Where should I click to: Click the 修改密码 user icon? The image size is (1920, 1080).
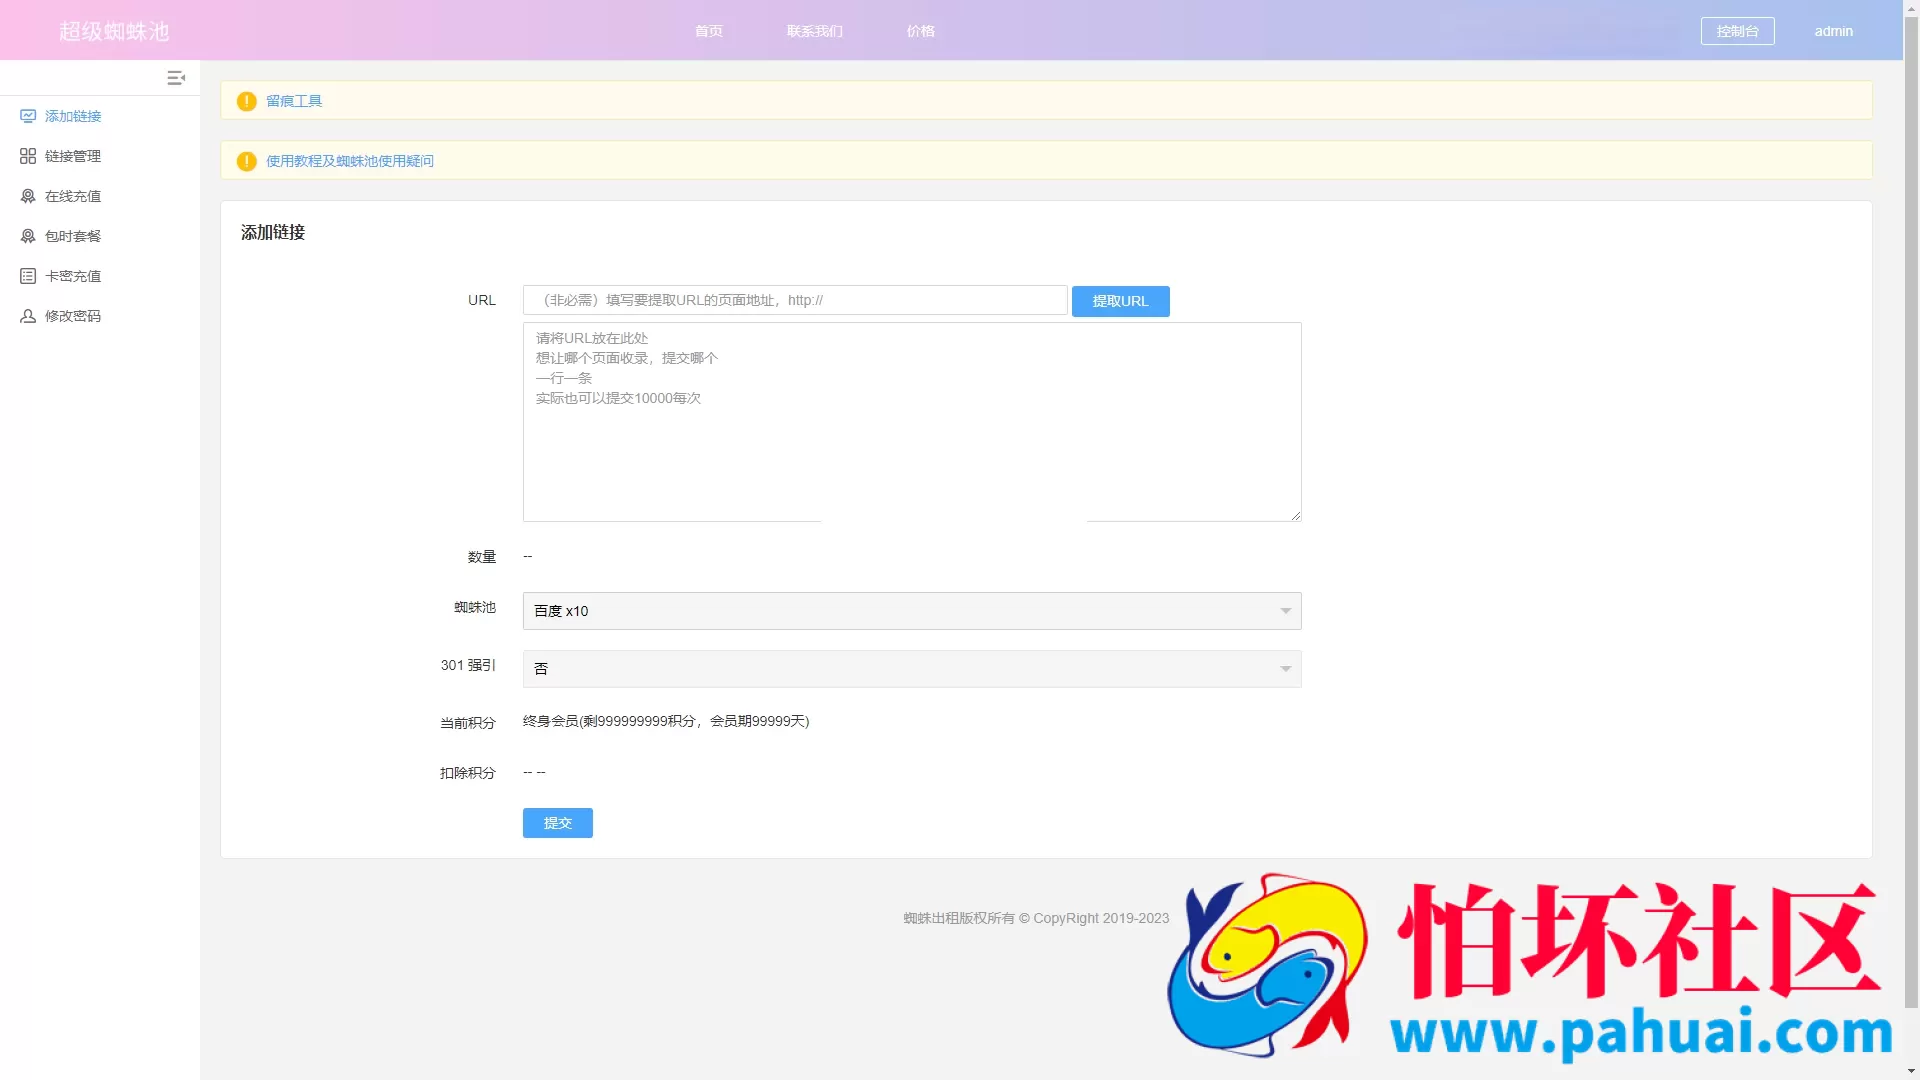(x=28, y=316)
